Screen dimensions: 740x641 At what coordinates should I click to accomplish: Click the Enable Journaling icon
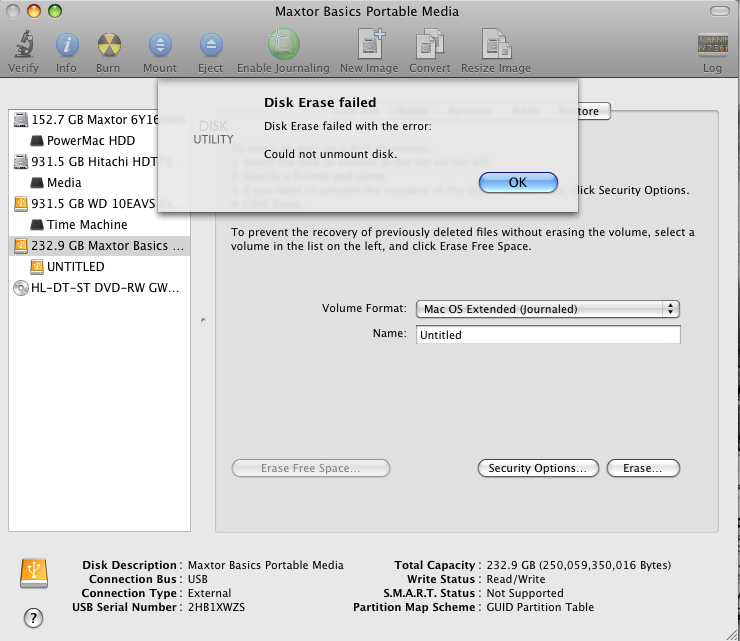tap(283, 44)
